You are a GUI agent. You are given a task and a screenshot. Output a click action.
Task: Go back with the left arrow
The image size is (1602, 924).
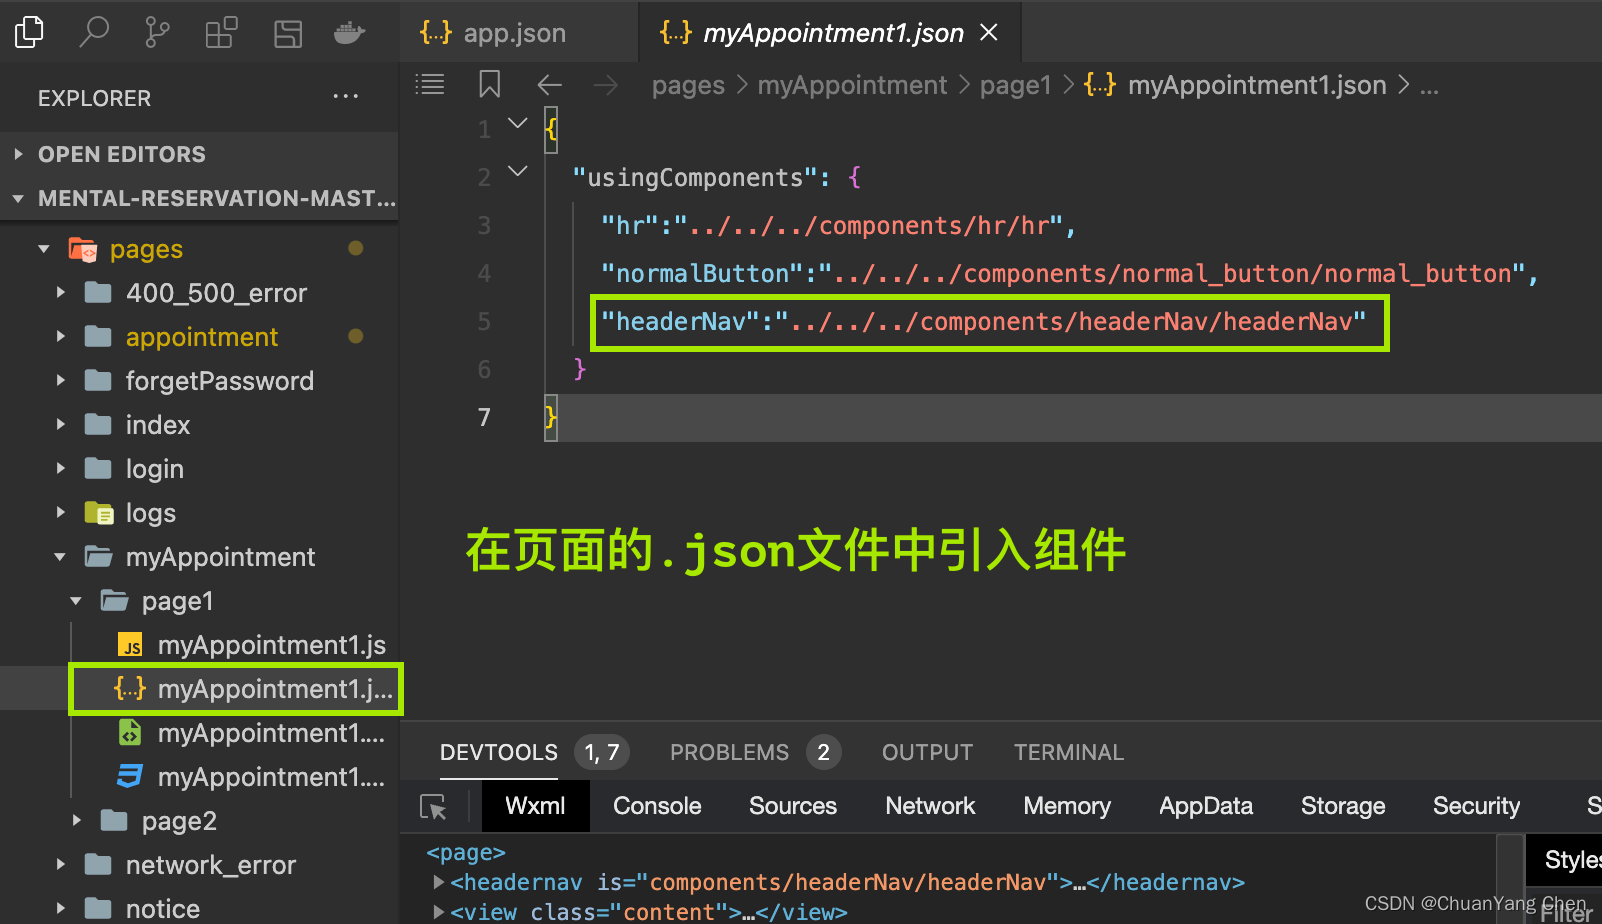pyautogui.click(x=549, y=85)
